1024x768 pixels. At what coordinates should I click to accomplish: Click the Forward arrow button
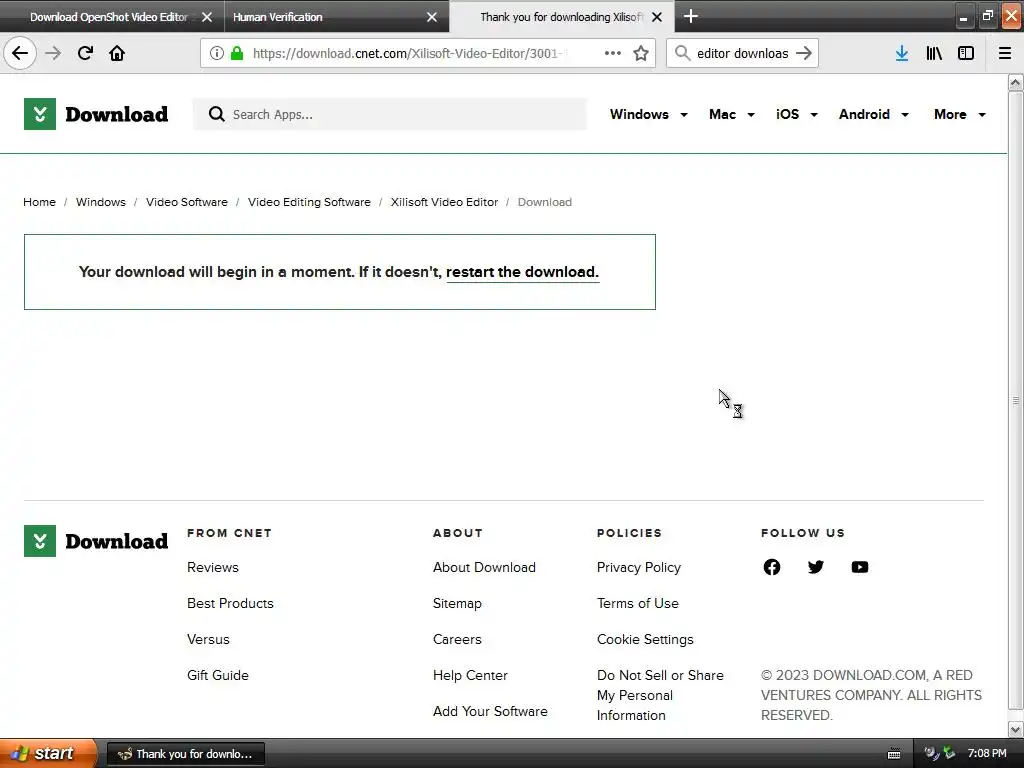54,53
